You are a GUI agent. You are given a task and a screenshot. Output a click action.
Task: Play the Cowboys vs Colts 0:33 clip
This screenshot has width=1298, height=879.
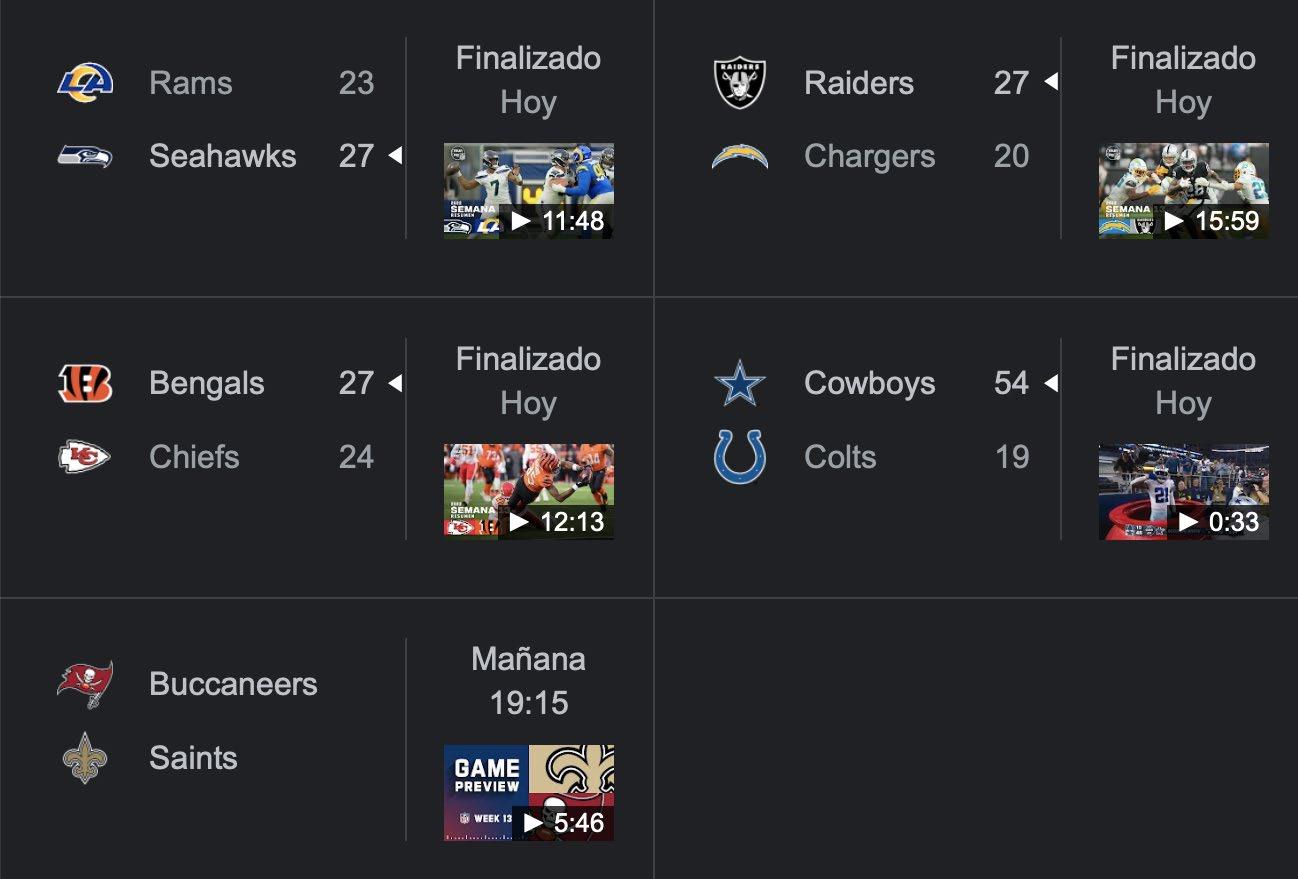pyautogui.click(x=1184, y=492)
